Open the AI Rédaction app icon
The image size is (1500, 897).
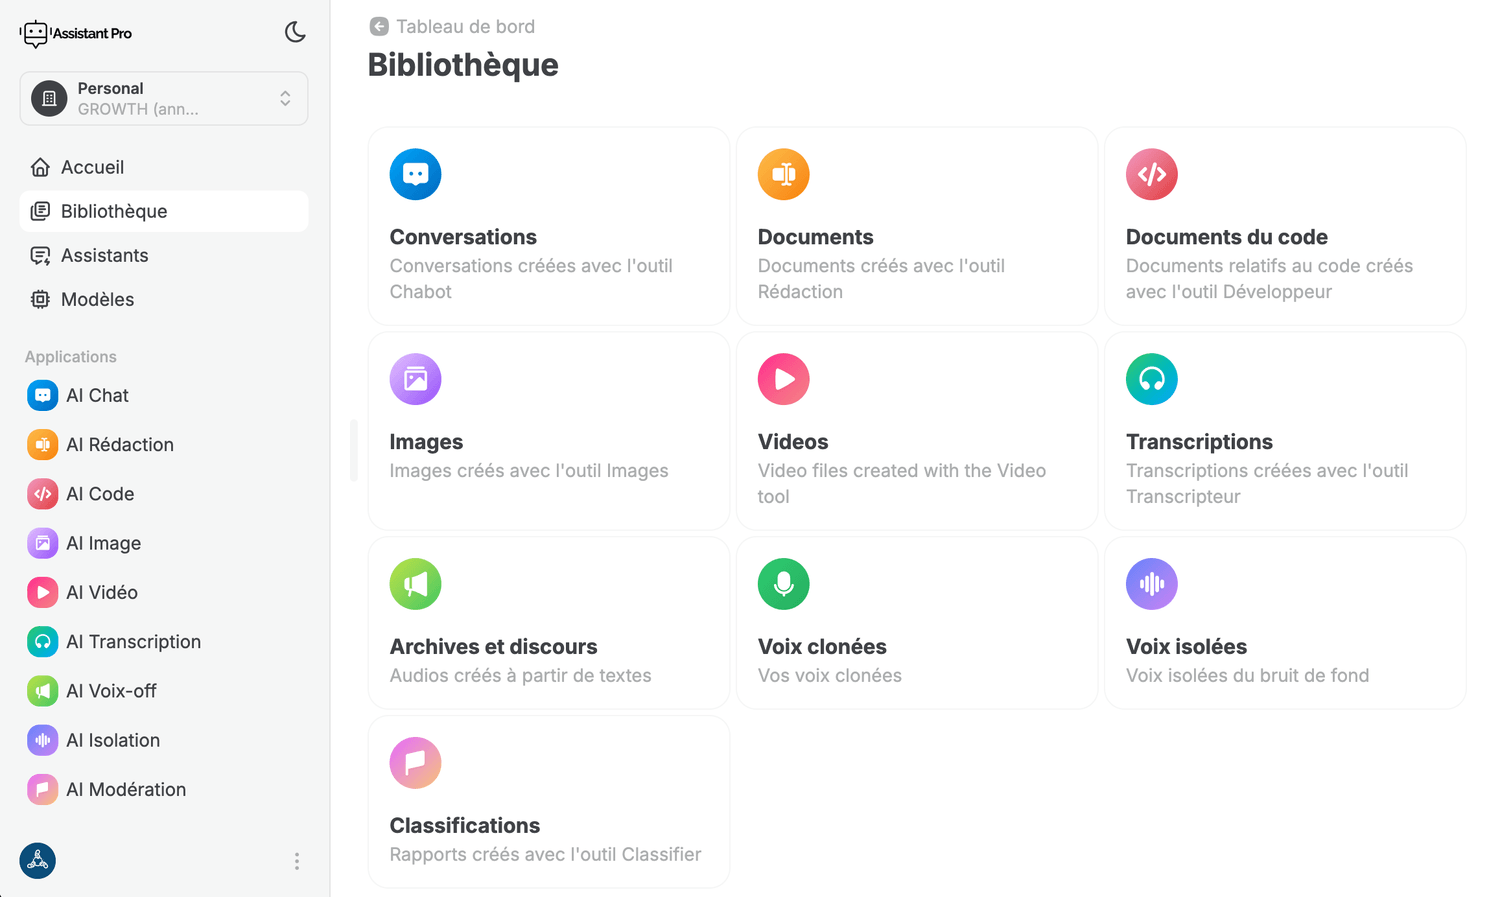click(42, 444)
